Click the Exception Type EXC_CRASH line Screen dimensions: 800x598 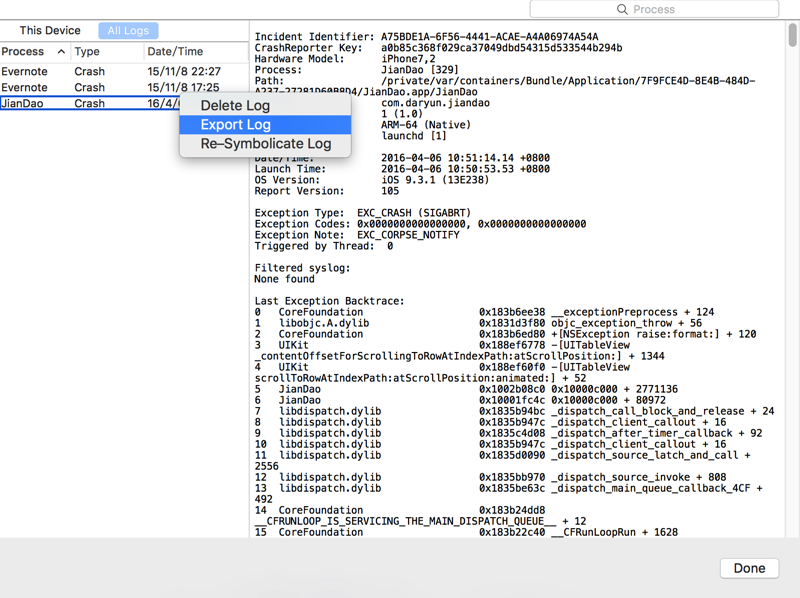click(x=363, y=213)
